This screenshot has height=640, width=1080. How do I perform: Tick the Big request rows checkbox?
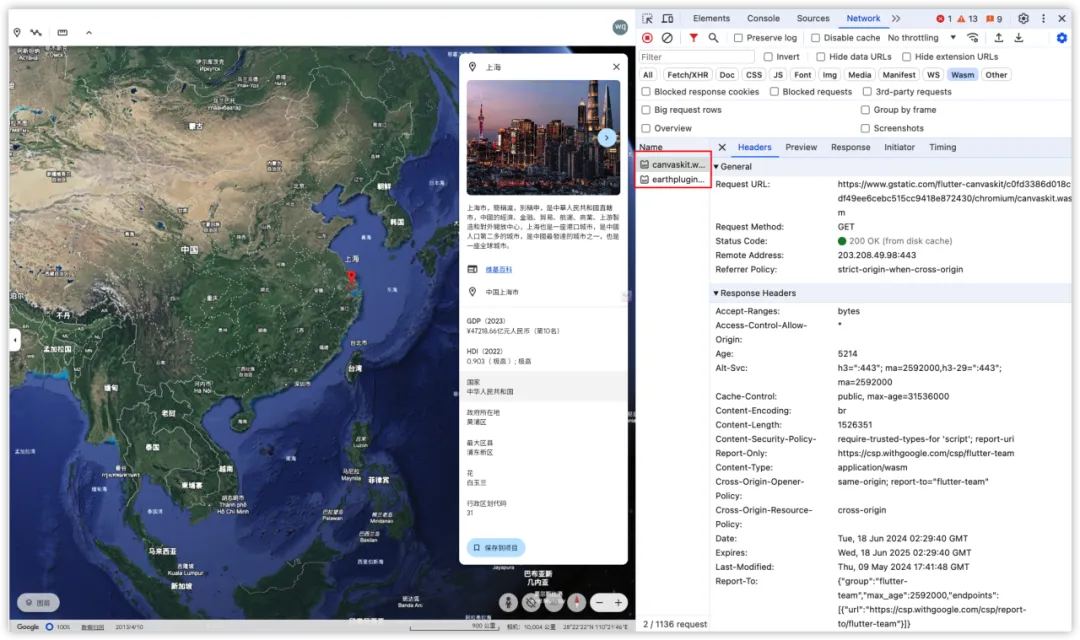[x=646, y=110]
